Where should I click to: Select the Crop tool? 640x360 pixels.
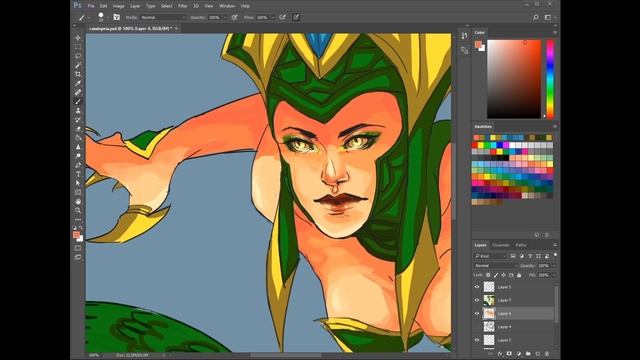78,74
